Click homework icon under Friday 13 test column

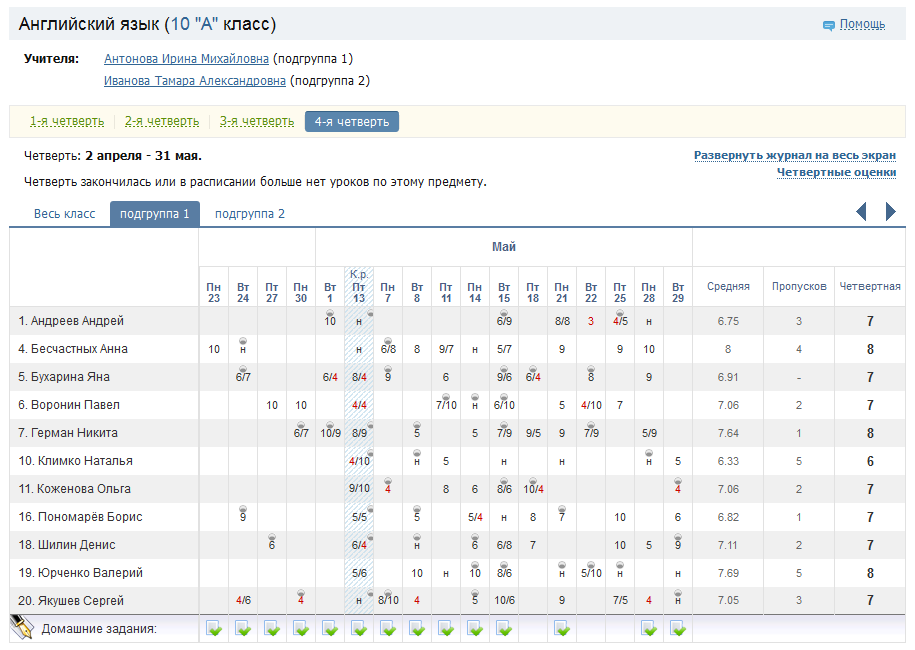[x=359, y=629]
